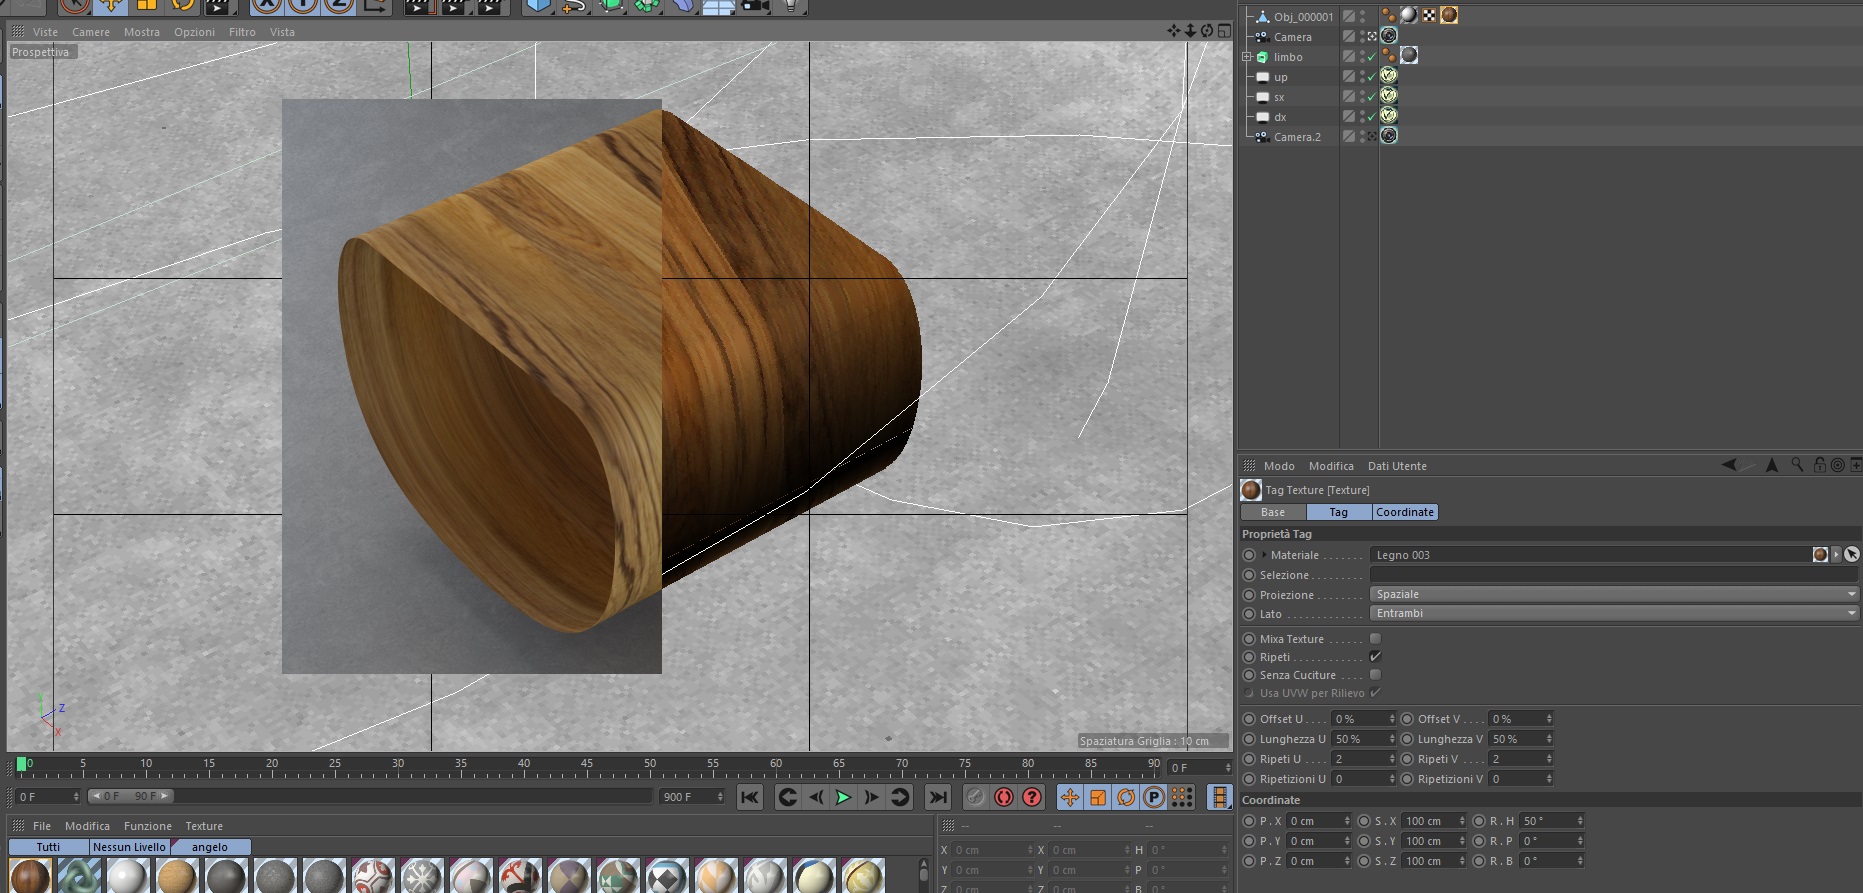The height and width of the screenshot is (893, 1863).
Task: Toggle the position keyframe move icon
Action: [1069, 797]
